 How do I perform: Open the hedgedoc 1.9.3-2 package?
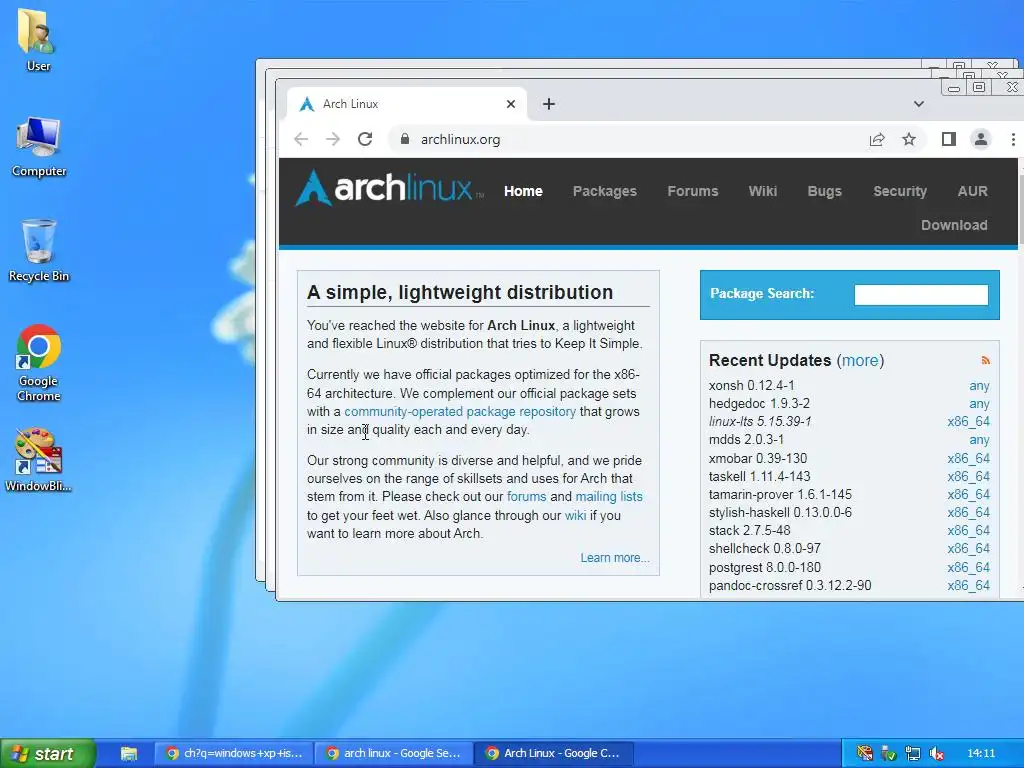760,404
